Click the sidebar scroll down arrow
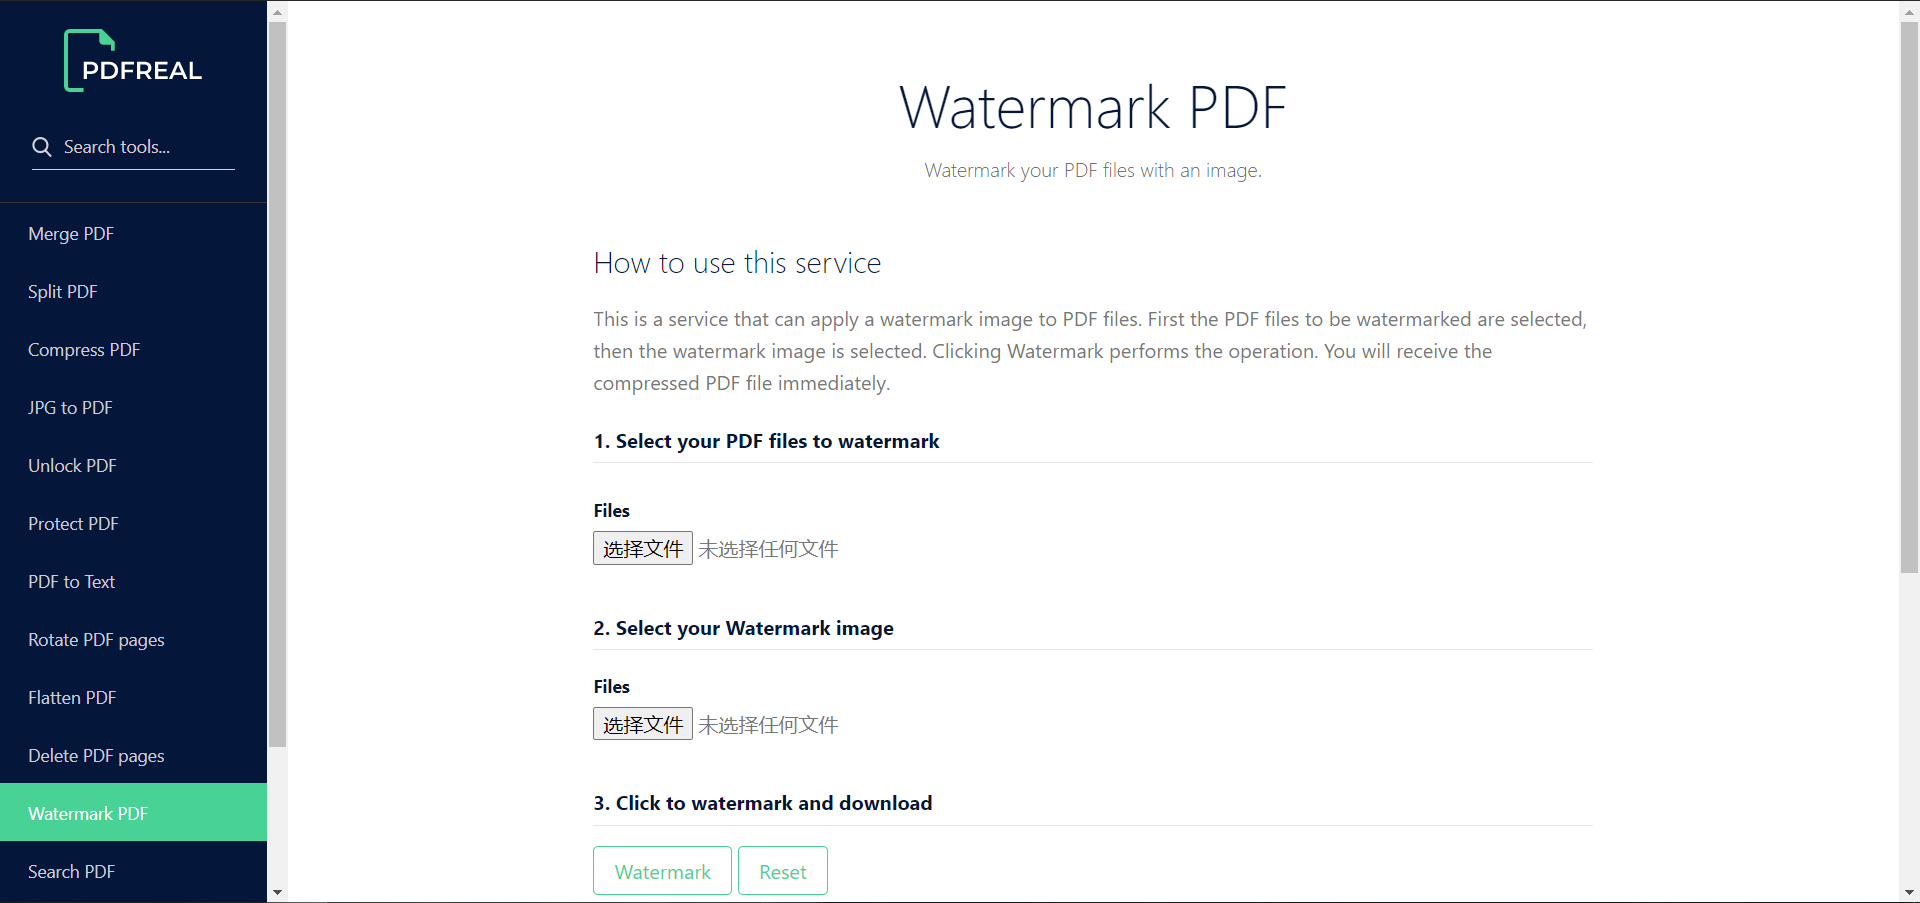The height and width of the screenshot is (903, 1920). 277,892
